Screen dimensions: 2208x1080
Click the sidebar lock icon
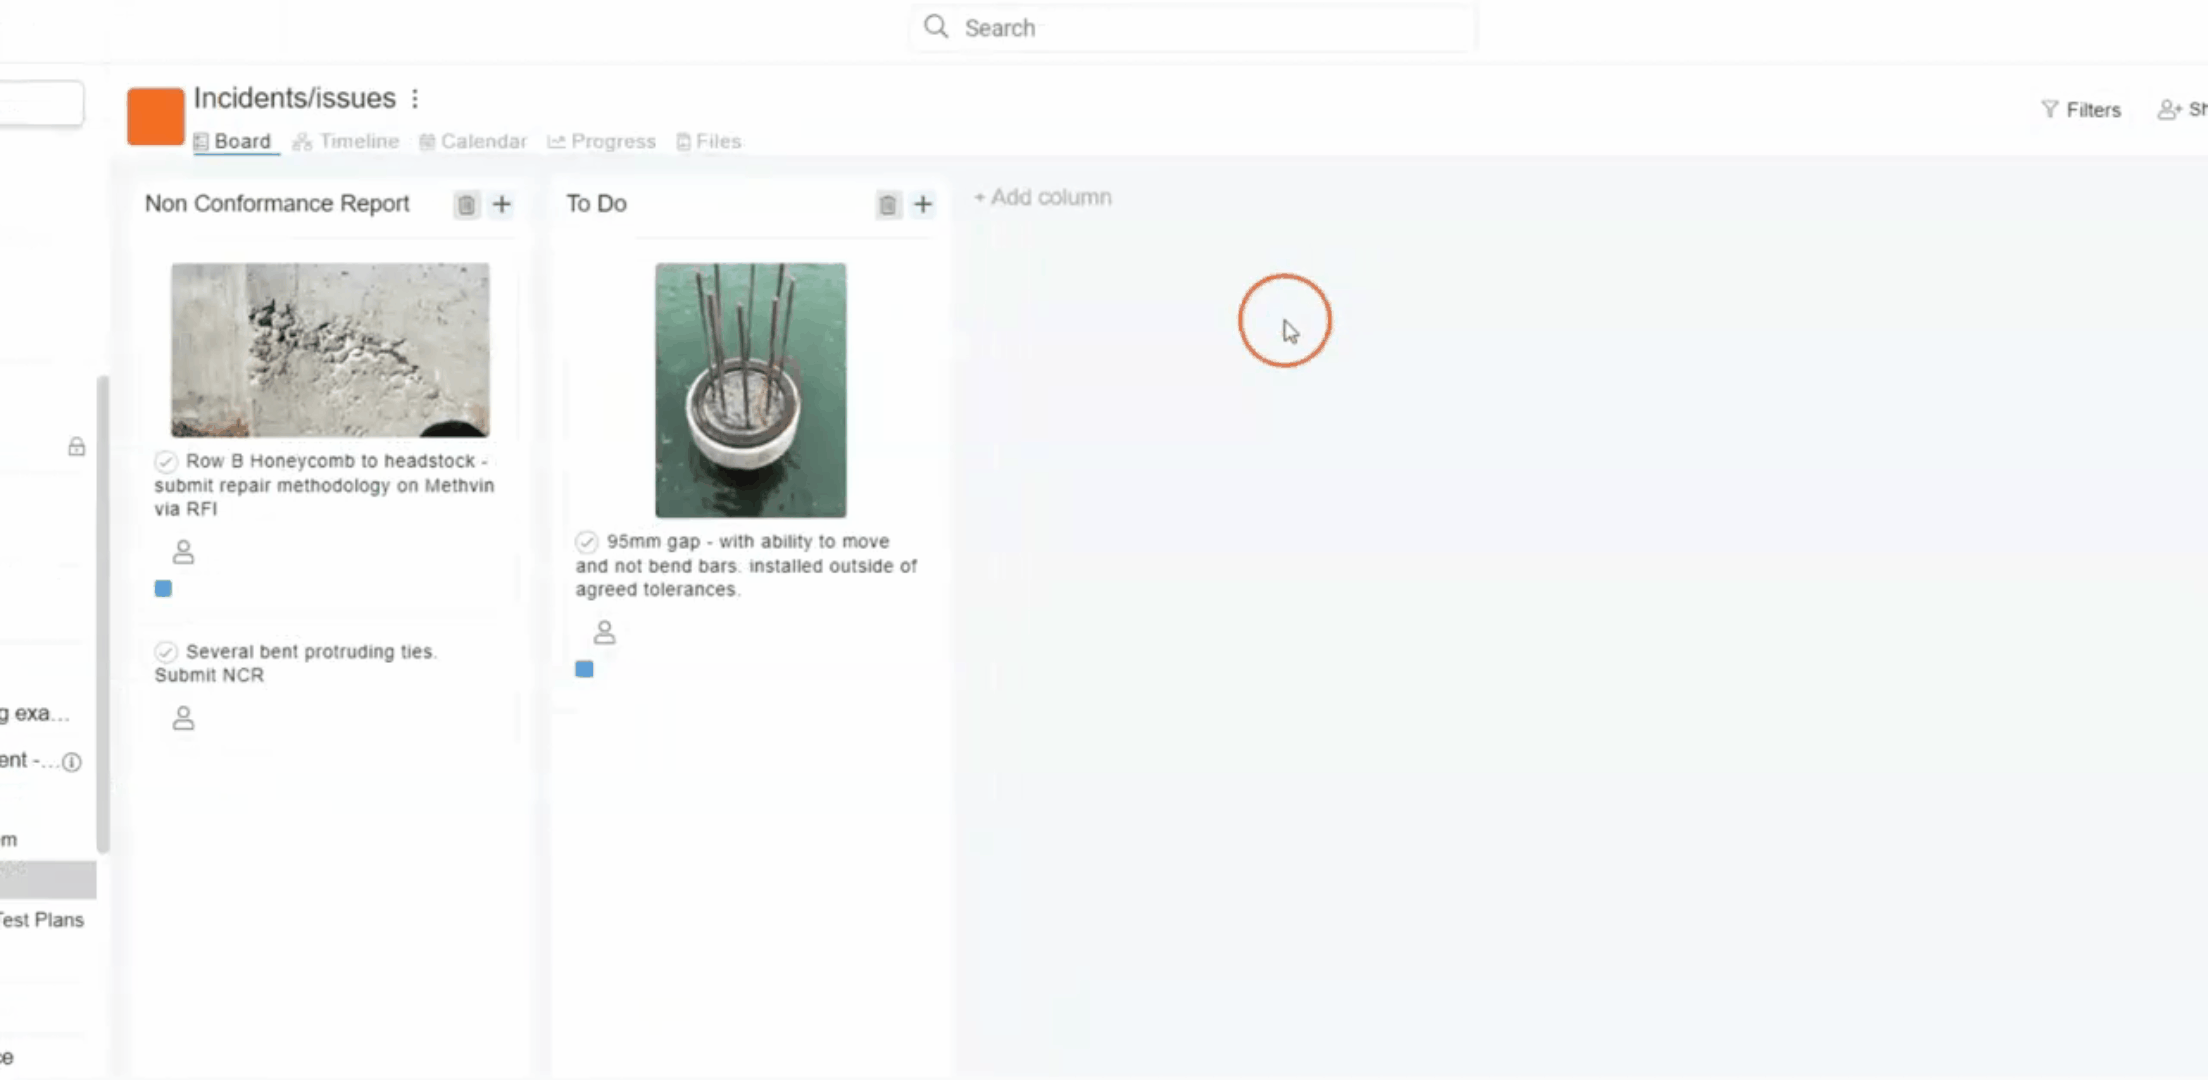(x=77, y=447)
